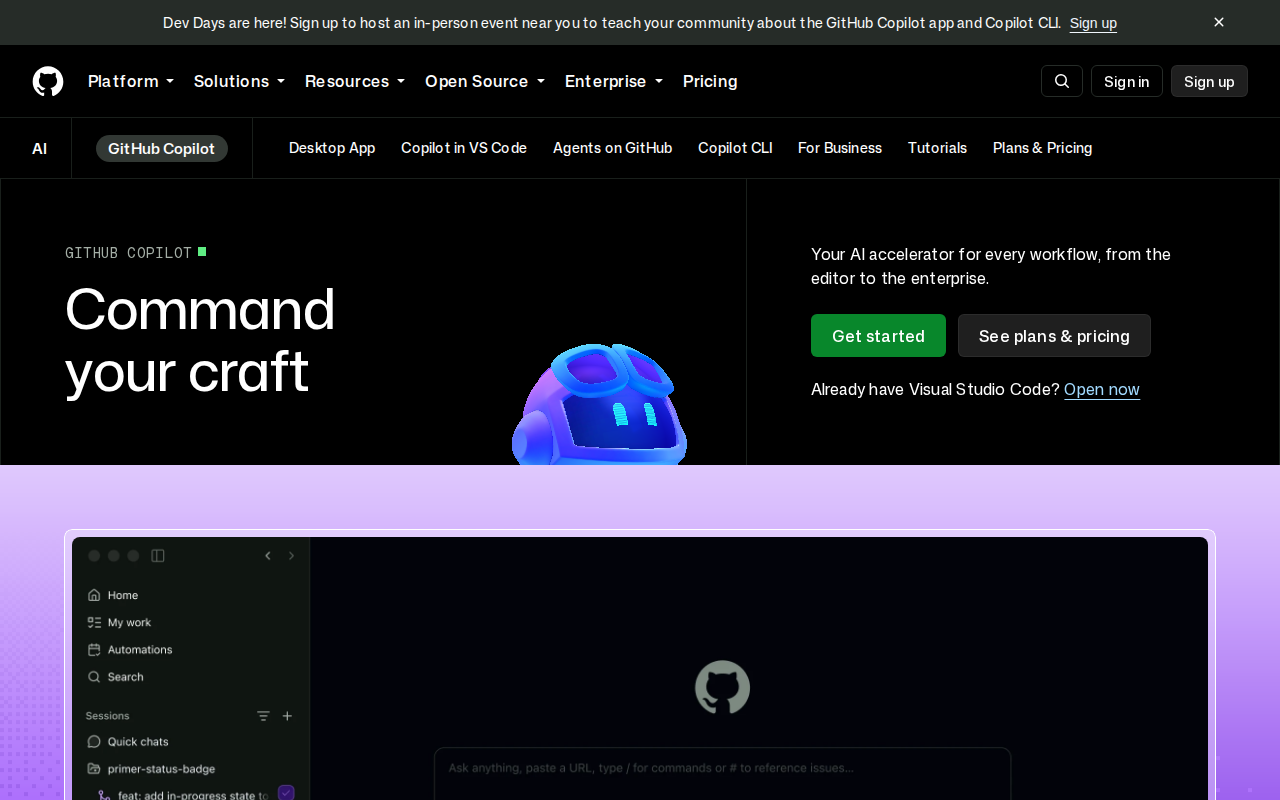Click branch icon beside feat: add in-progress

[105, 795]
